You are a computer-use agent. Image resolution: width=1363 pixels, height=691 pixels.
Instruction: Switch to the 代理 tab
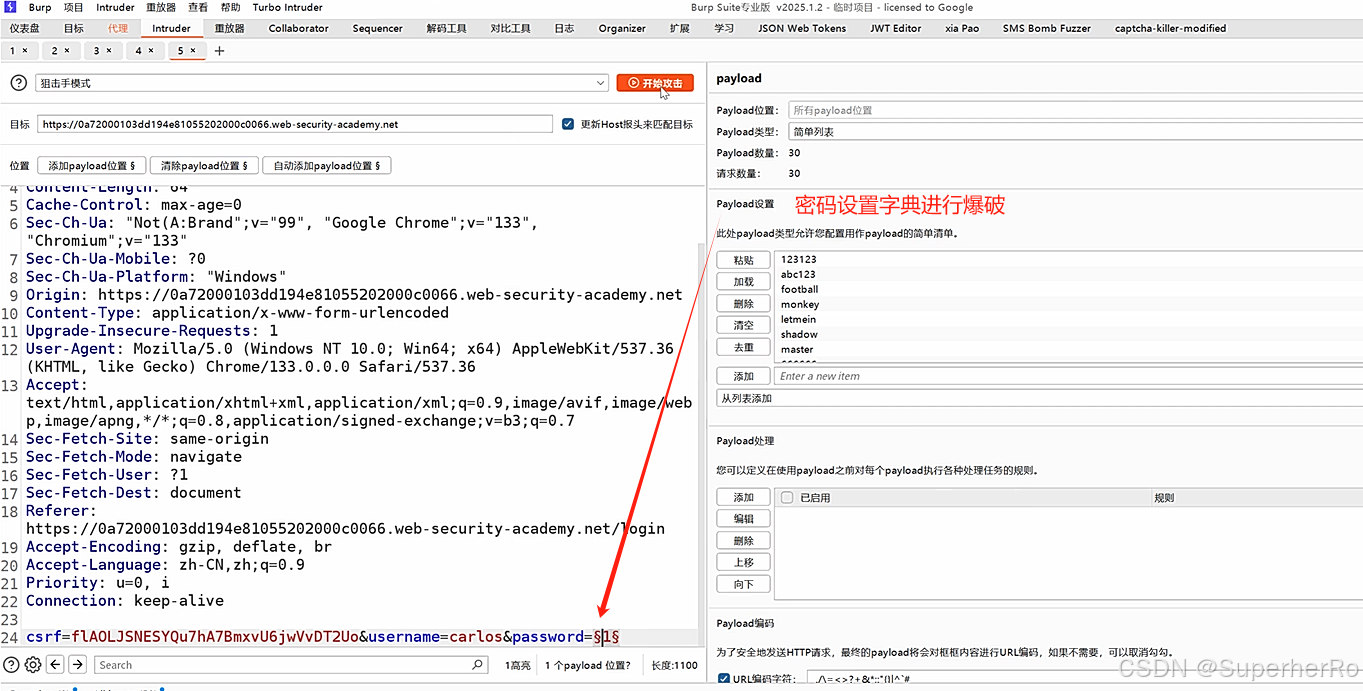coord(118,28)
